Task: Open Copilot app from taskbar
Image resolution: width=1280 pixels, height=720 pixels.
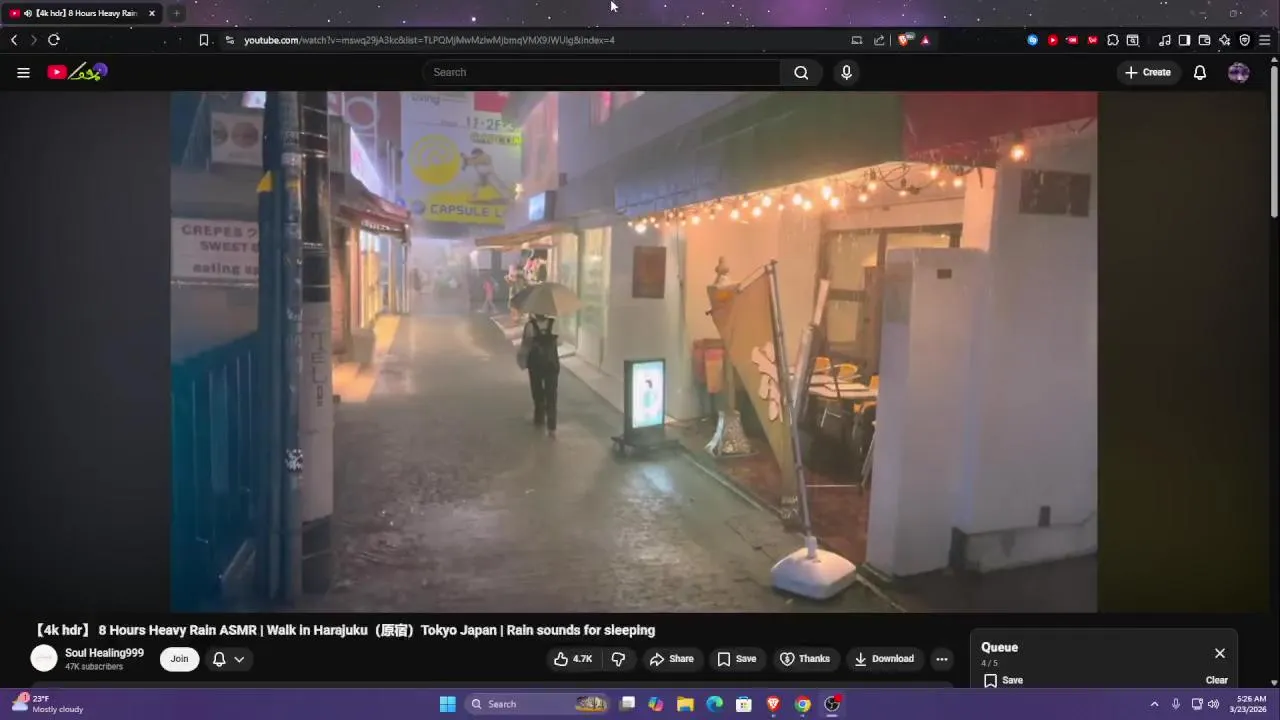Action: (x=656, y=704)
